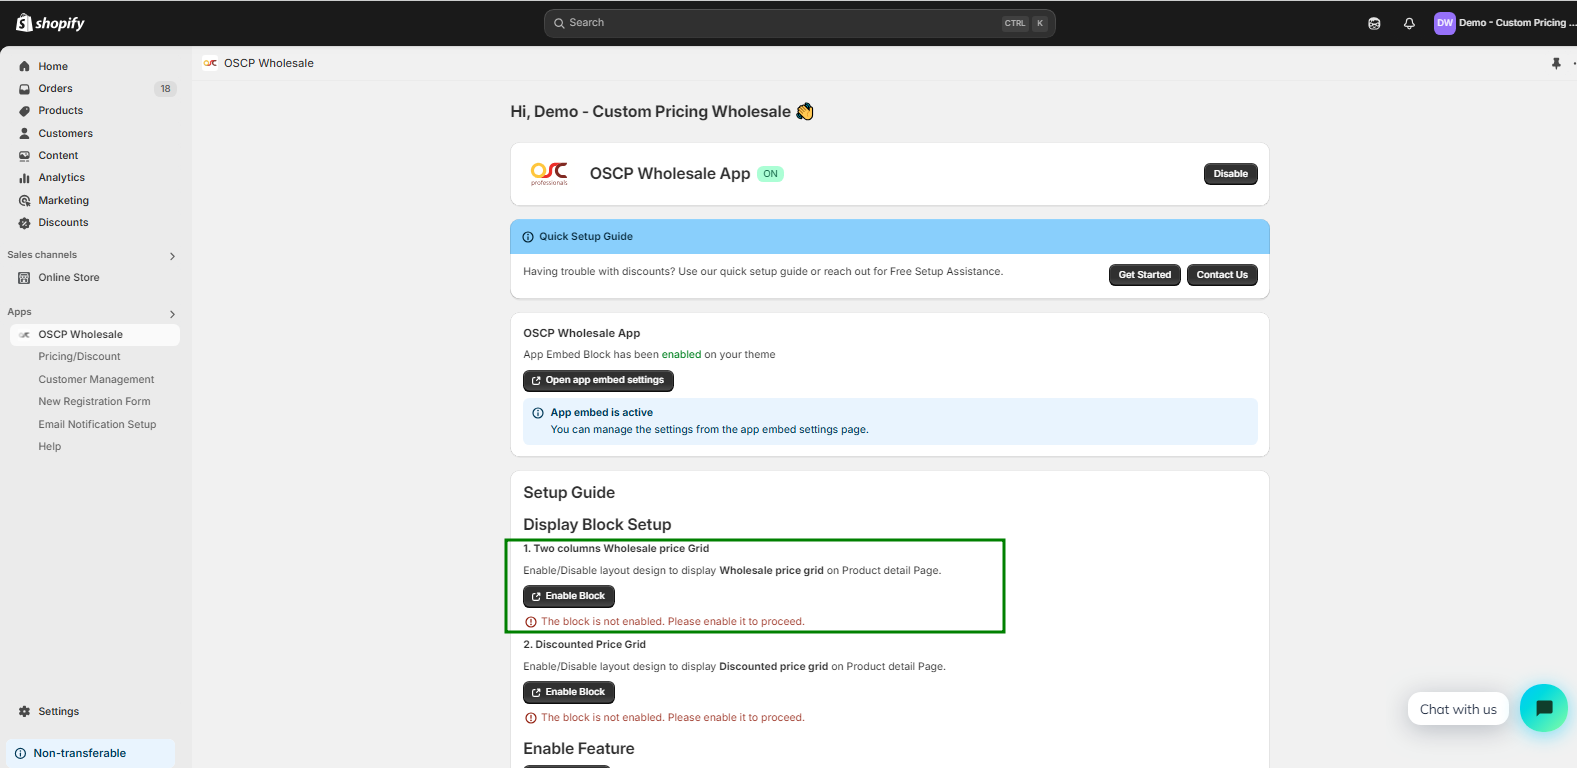Screen dimensions: 1577x768
Task: Select Customer Management in the sidebar
Action: 96,380
